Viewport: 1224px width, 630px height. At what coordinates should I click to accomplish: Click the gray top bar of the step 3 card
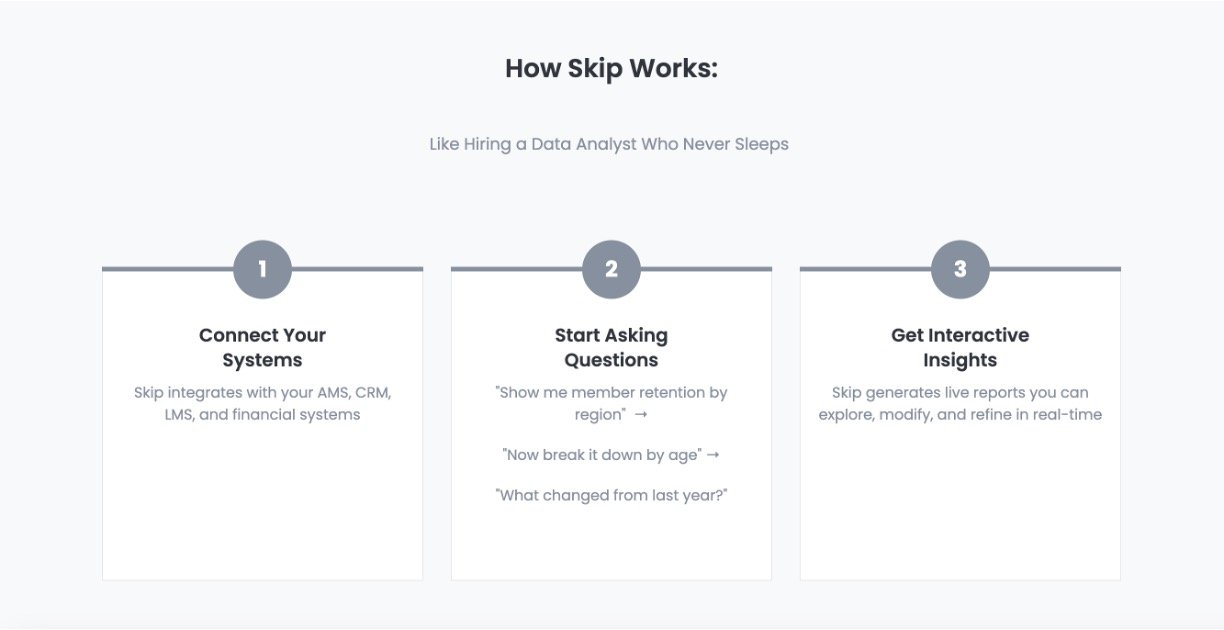1060,269
